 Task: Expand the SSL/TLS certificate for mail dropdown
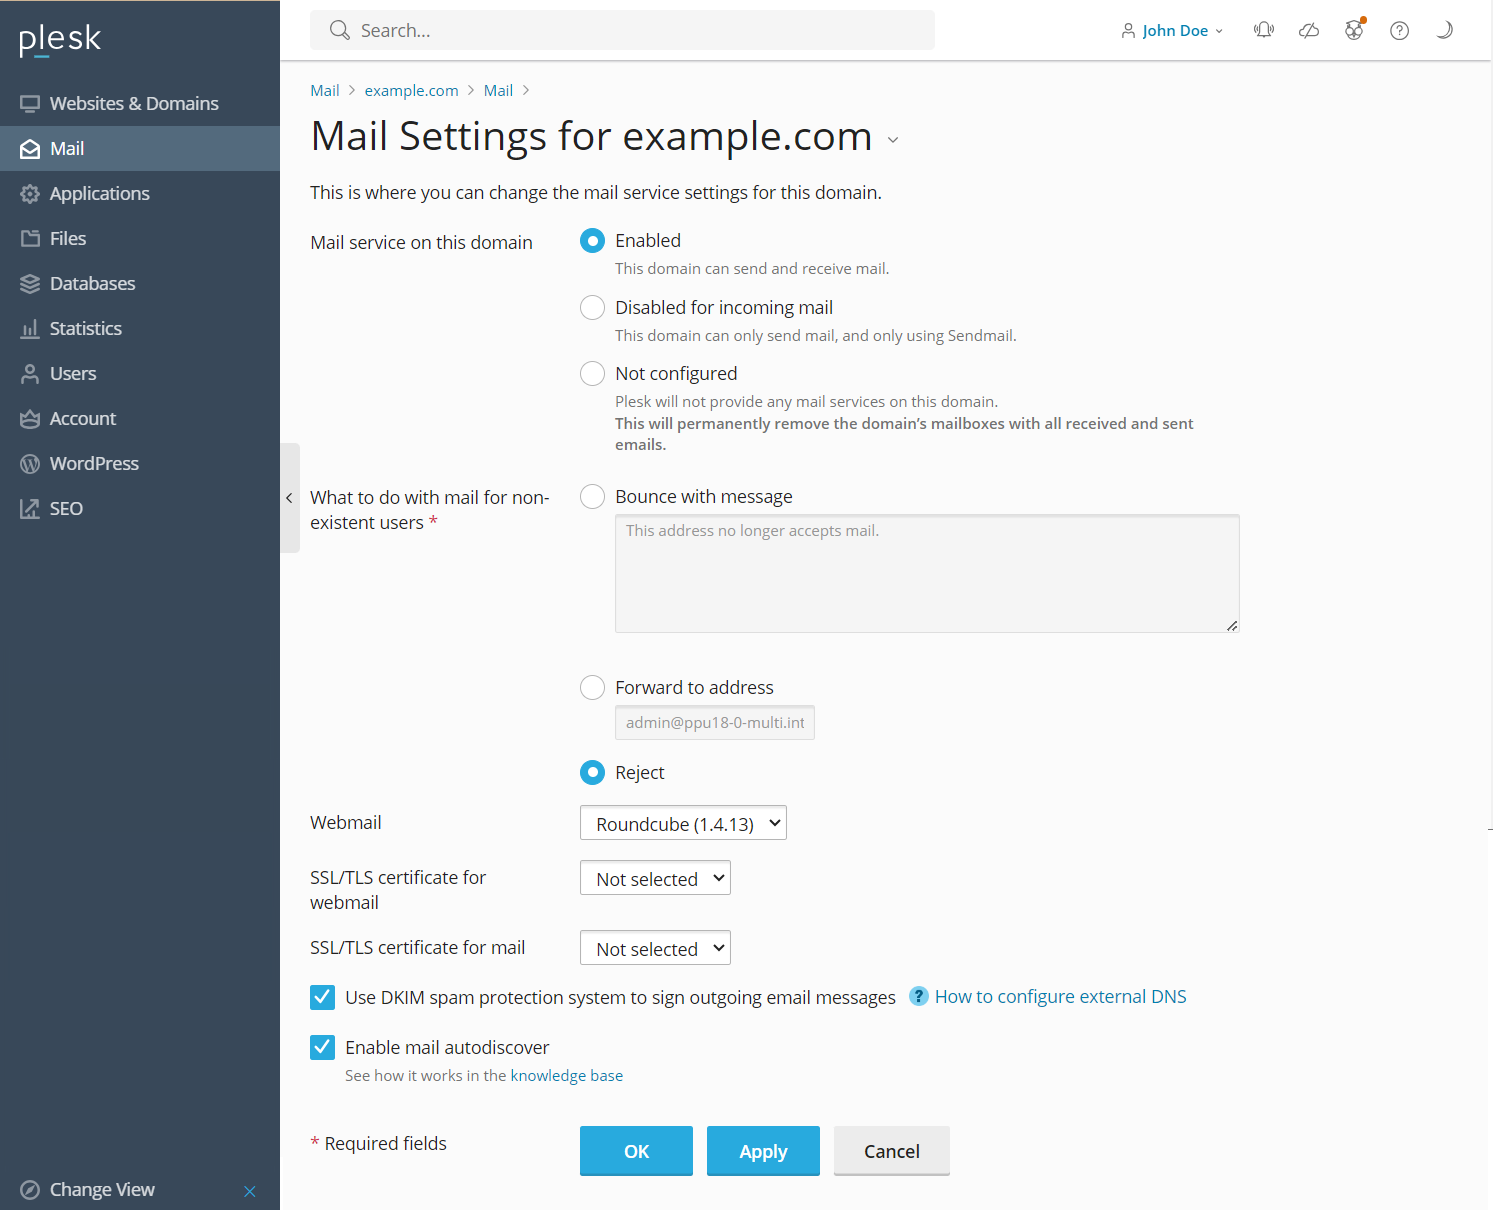(655, 948)
